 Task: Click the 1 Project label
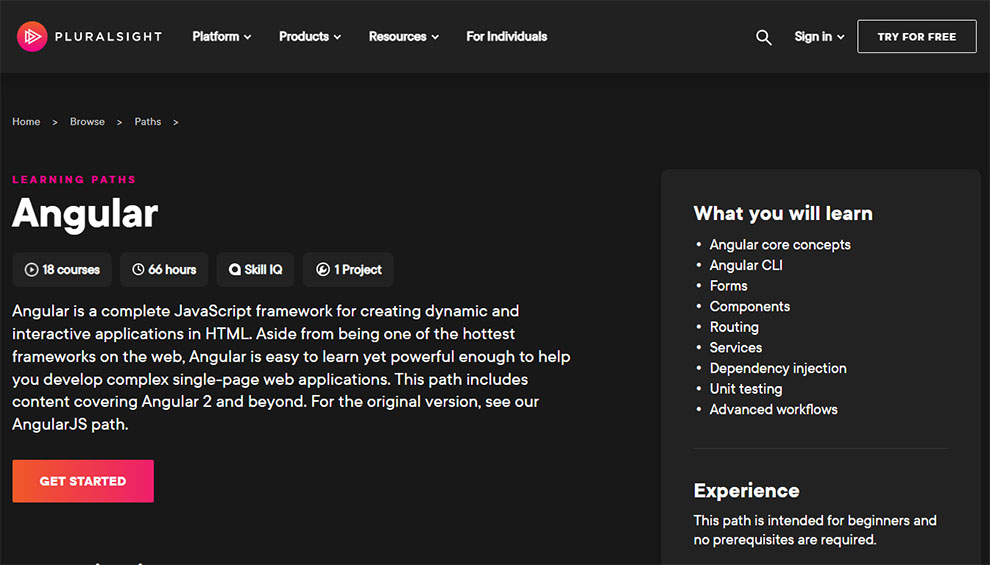pos(358,270)
